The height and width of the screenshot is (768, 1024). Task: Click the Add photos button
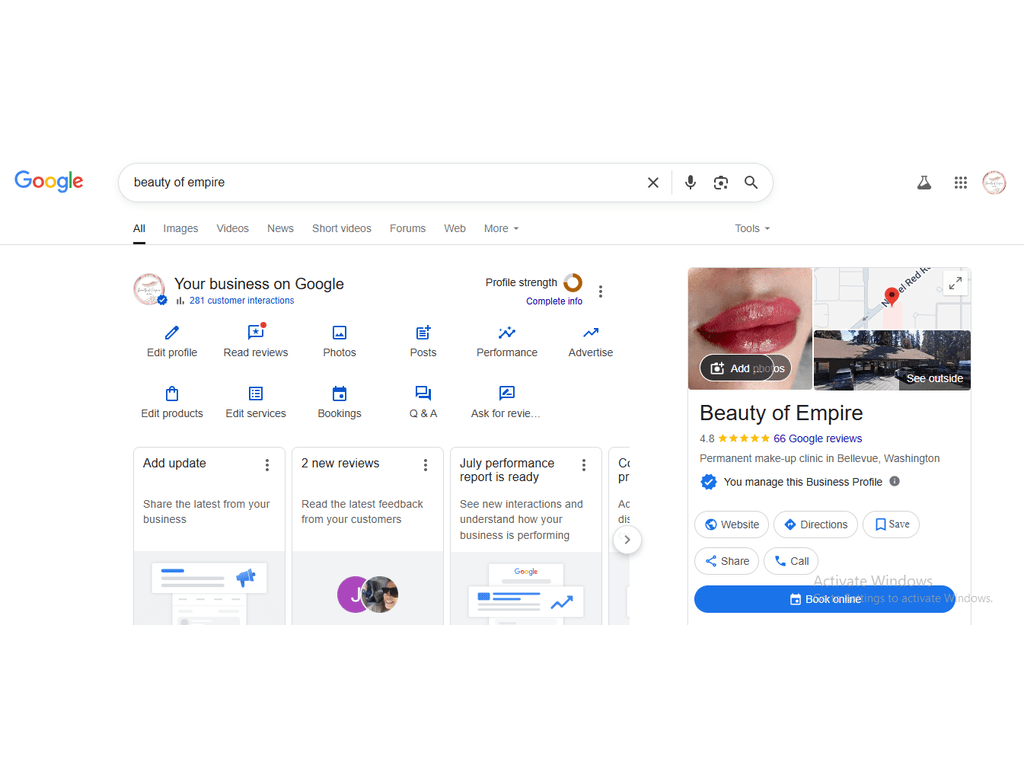[746, 368]
